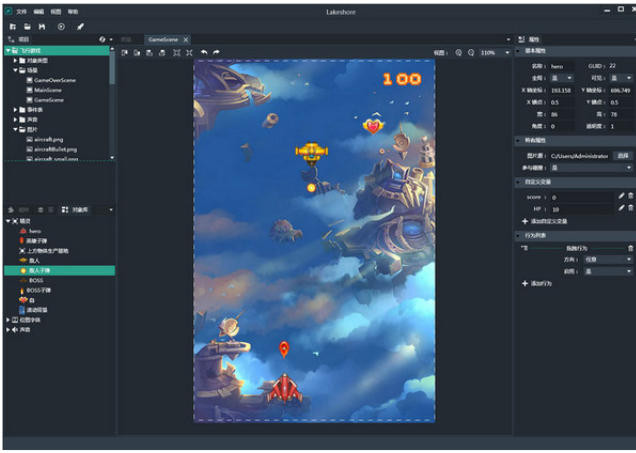This screenshot has height=453, width=636.
Task: Click the save project toolbar icon
Action: (42, 27)
